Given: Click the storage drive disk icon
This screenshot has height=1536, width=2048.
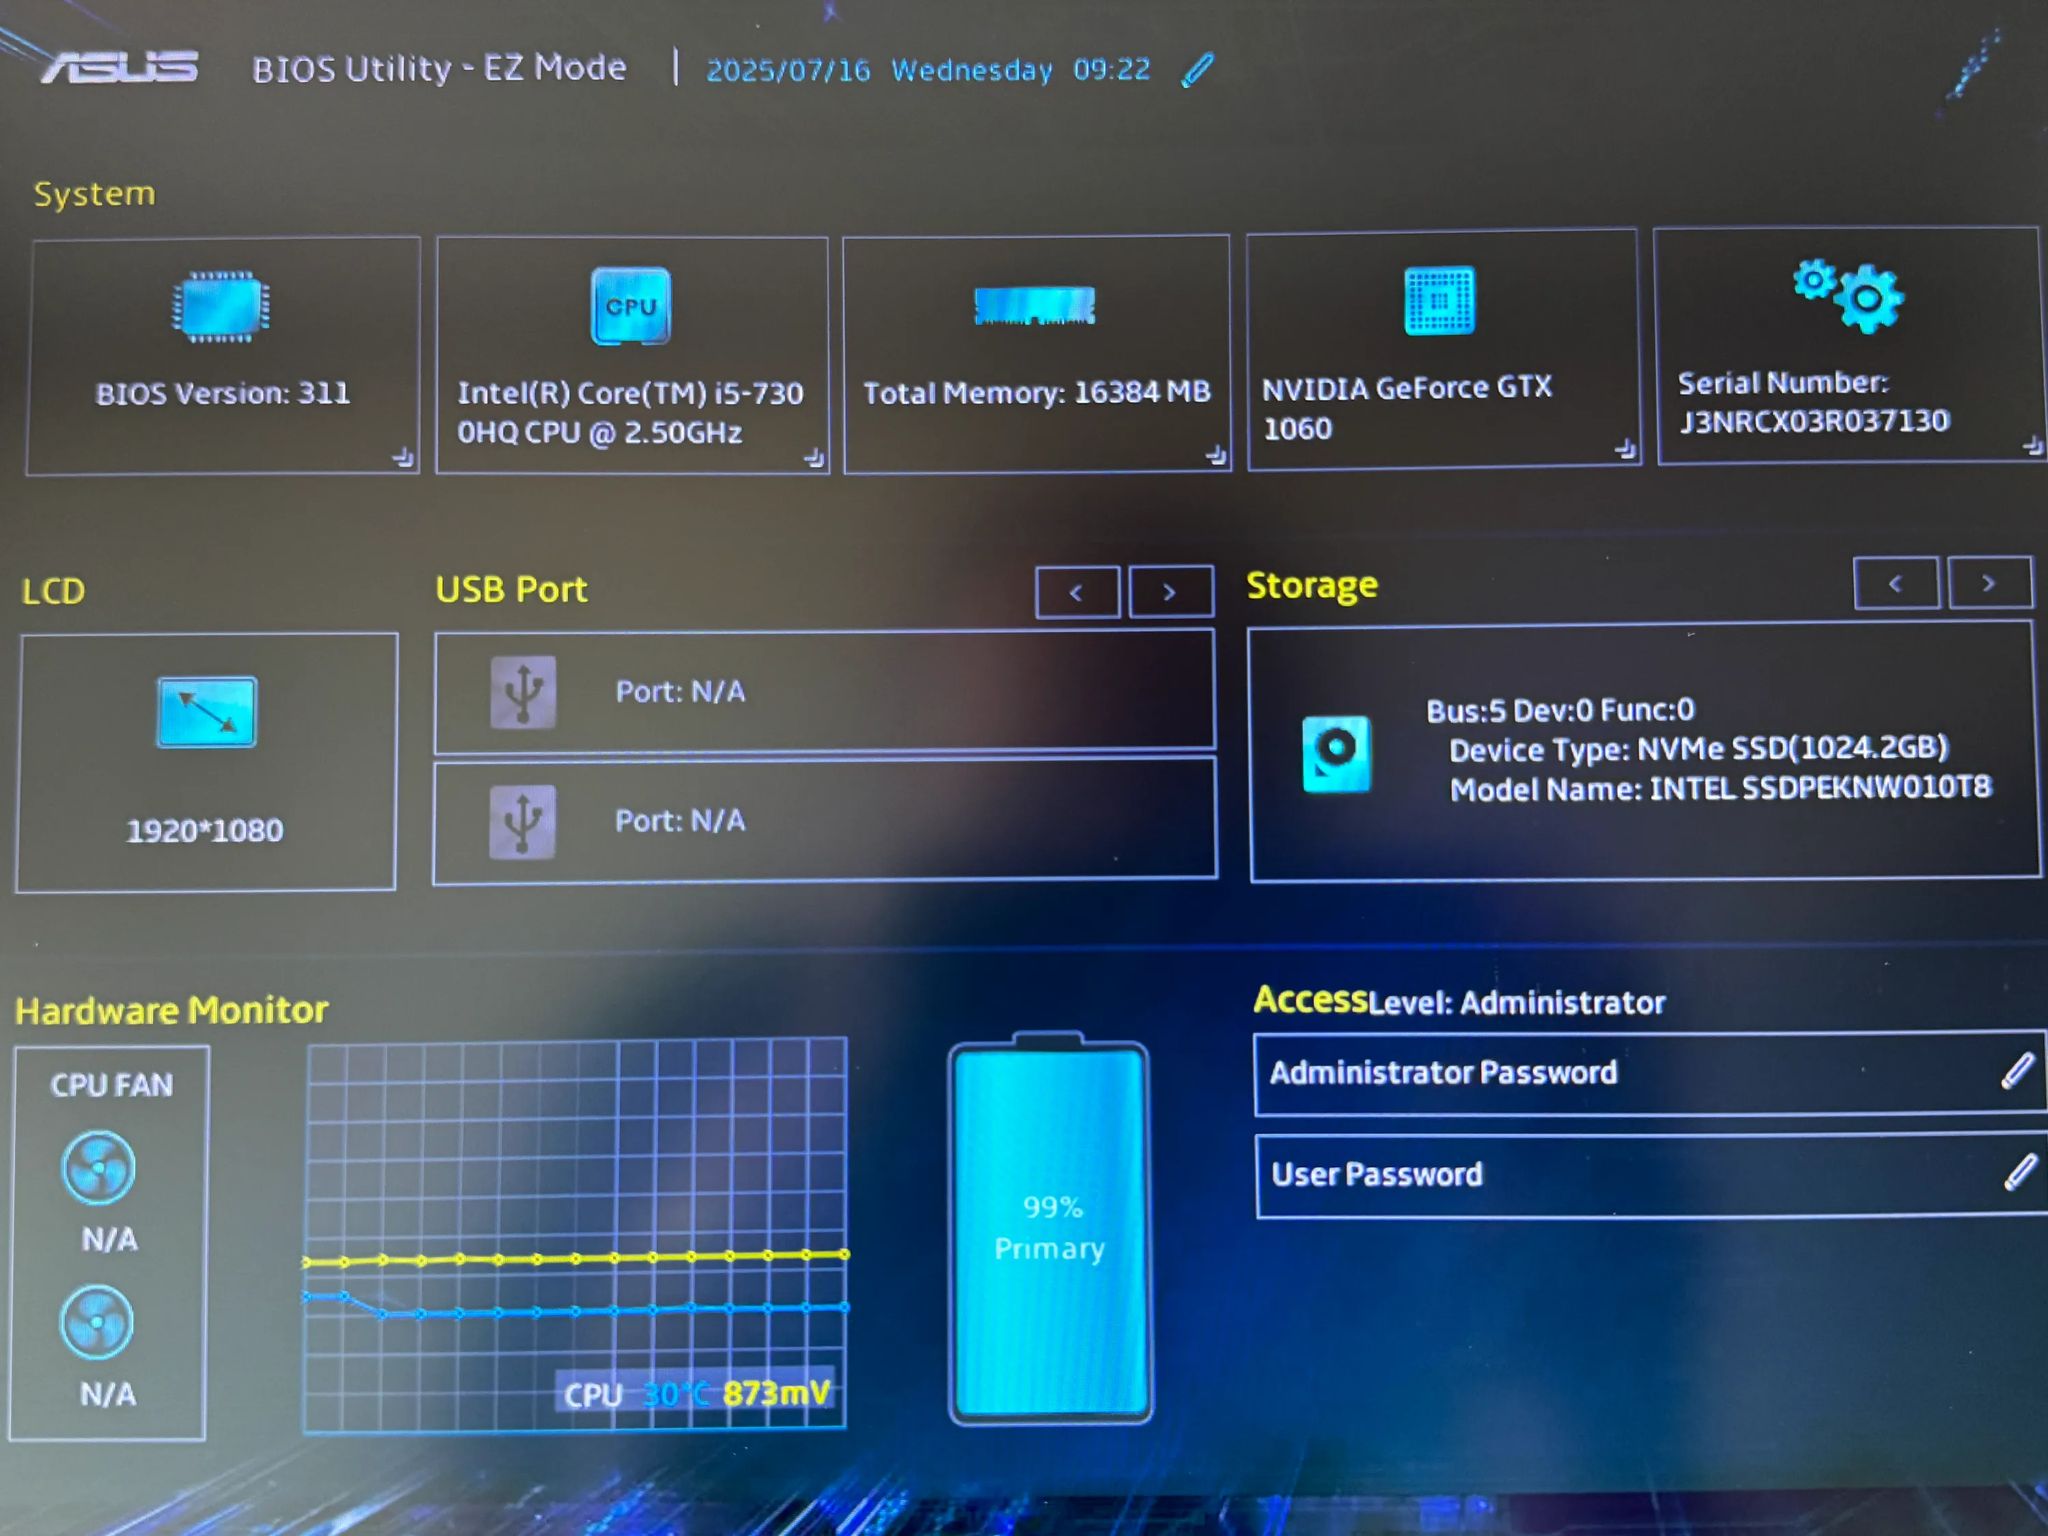Looking at the screenshot, I should [1337, 753].
